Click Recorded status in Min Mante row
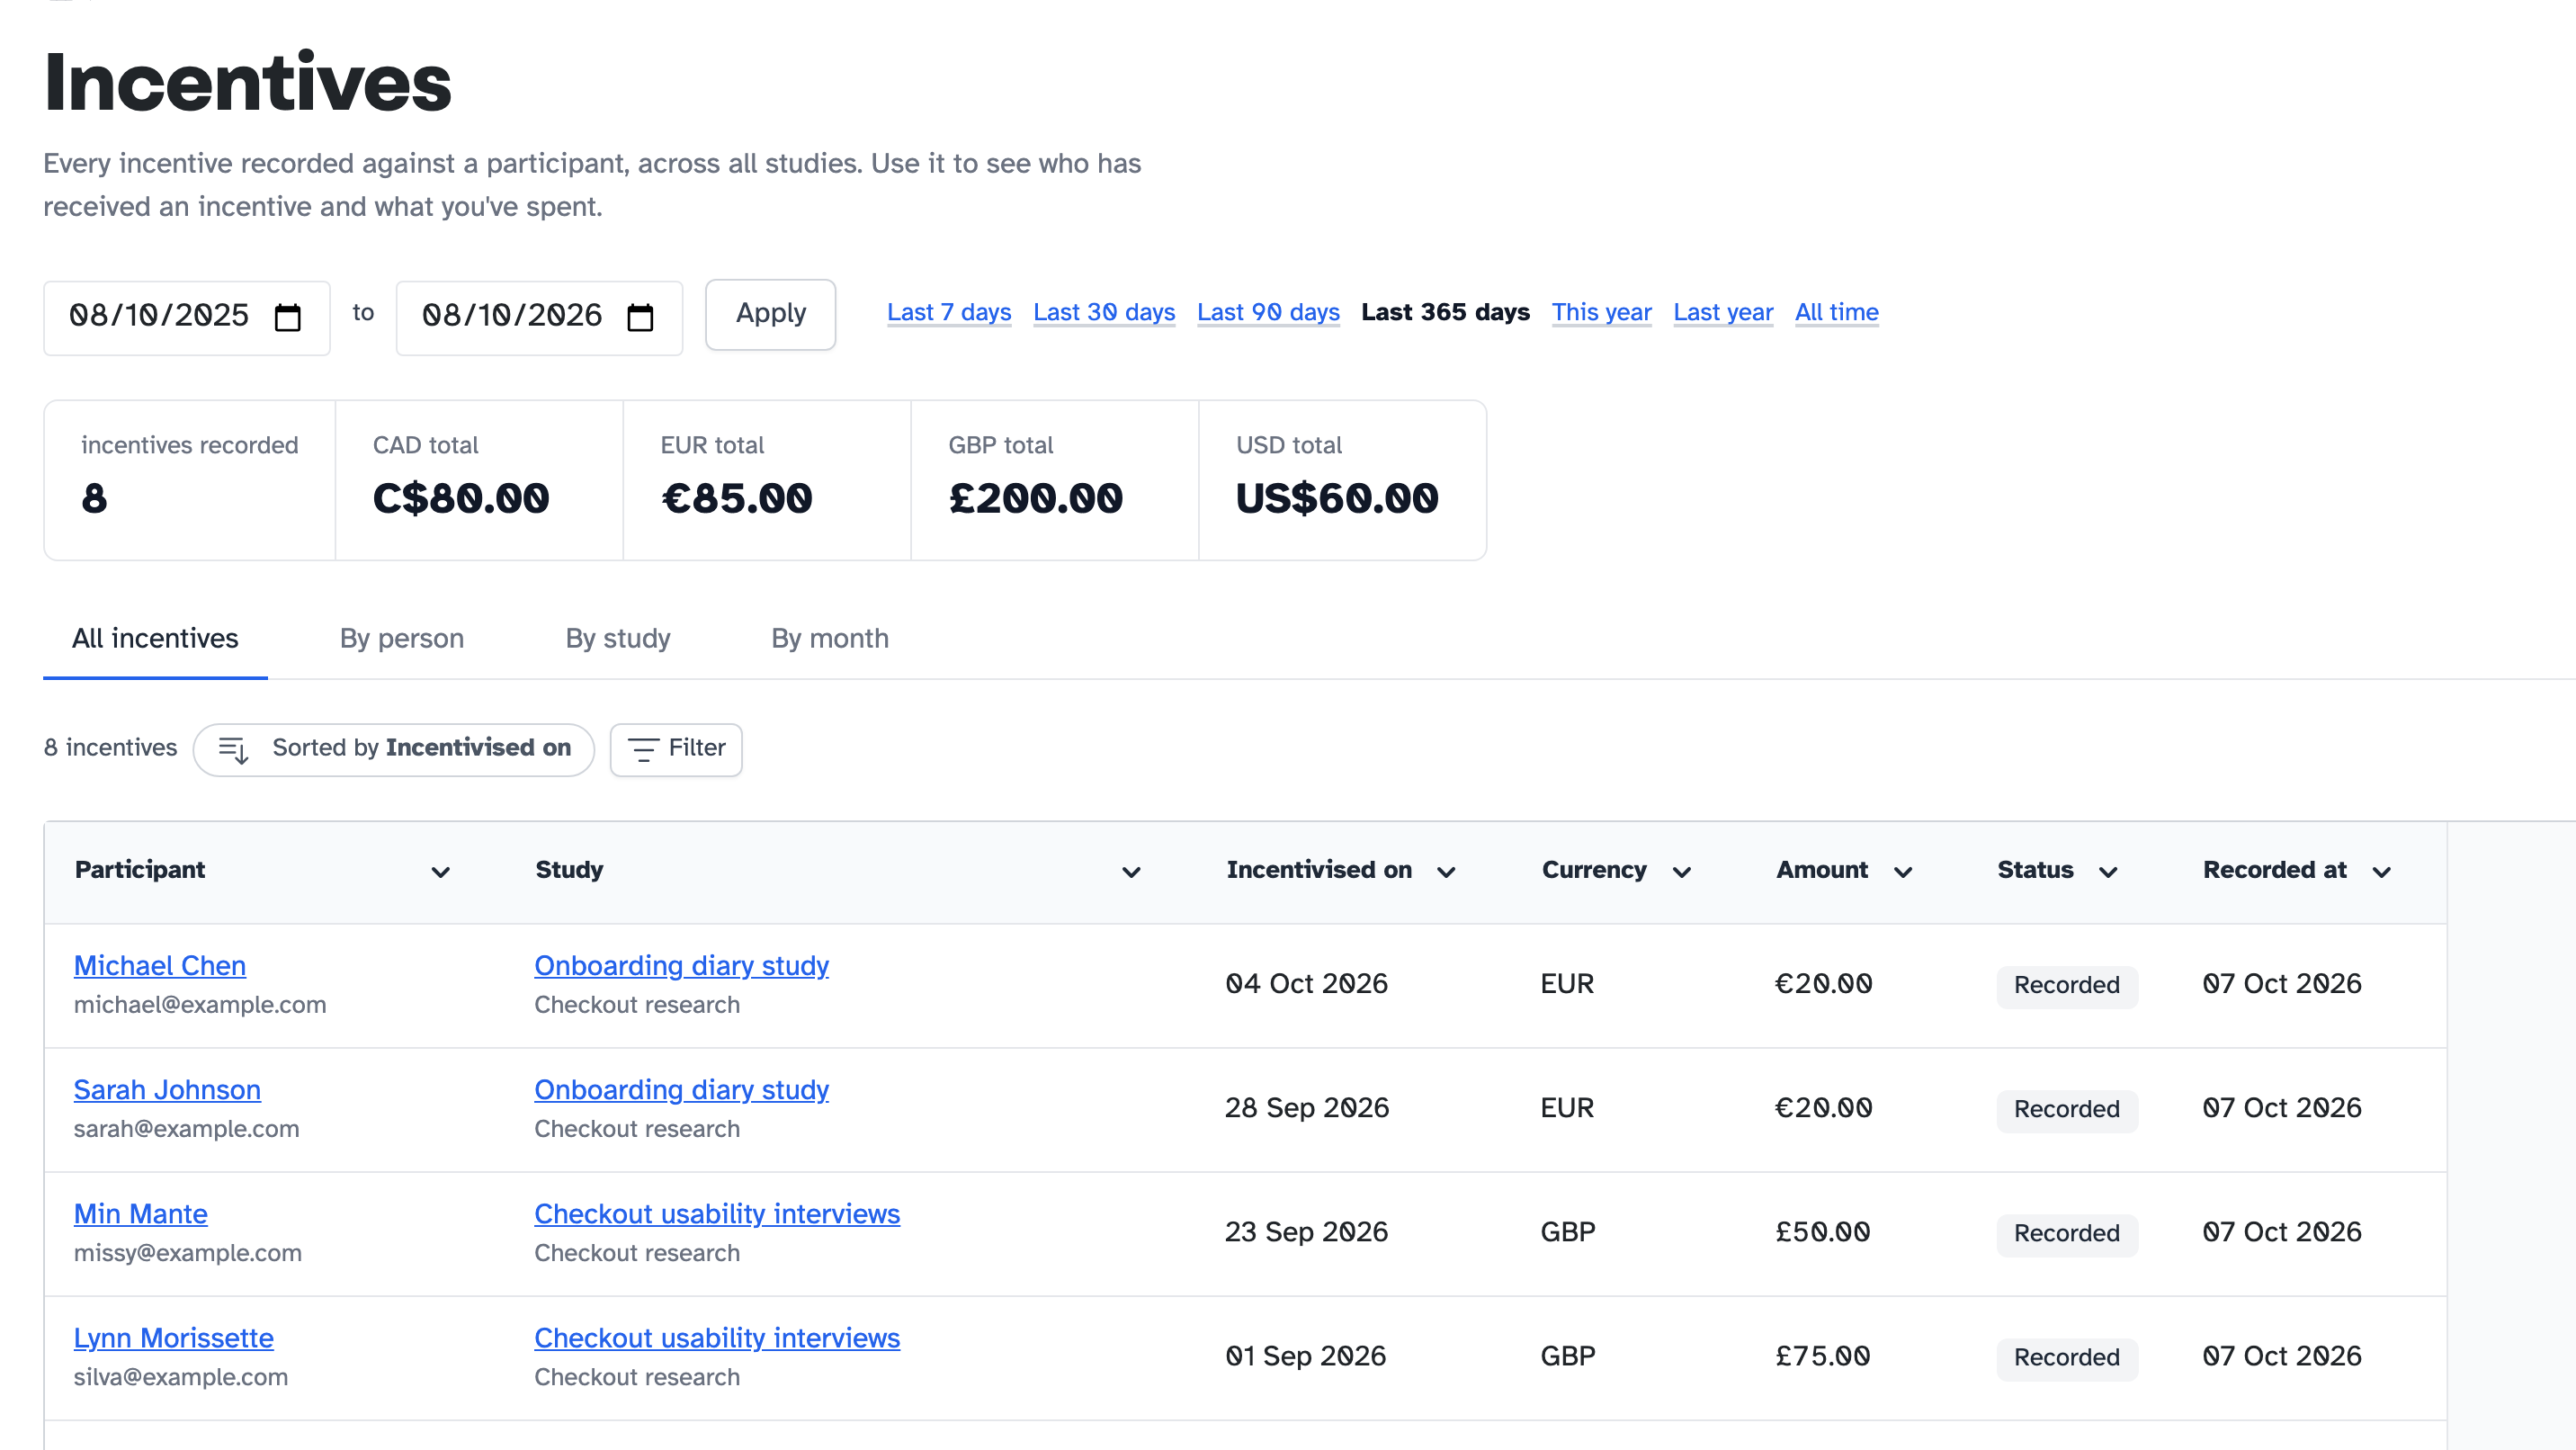The height and width of the screenshot is (1450, 2576). tap(2066, 1233)
